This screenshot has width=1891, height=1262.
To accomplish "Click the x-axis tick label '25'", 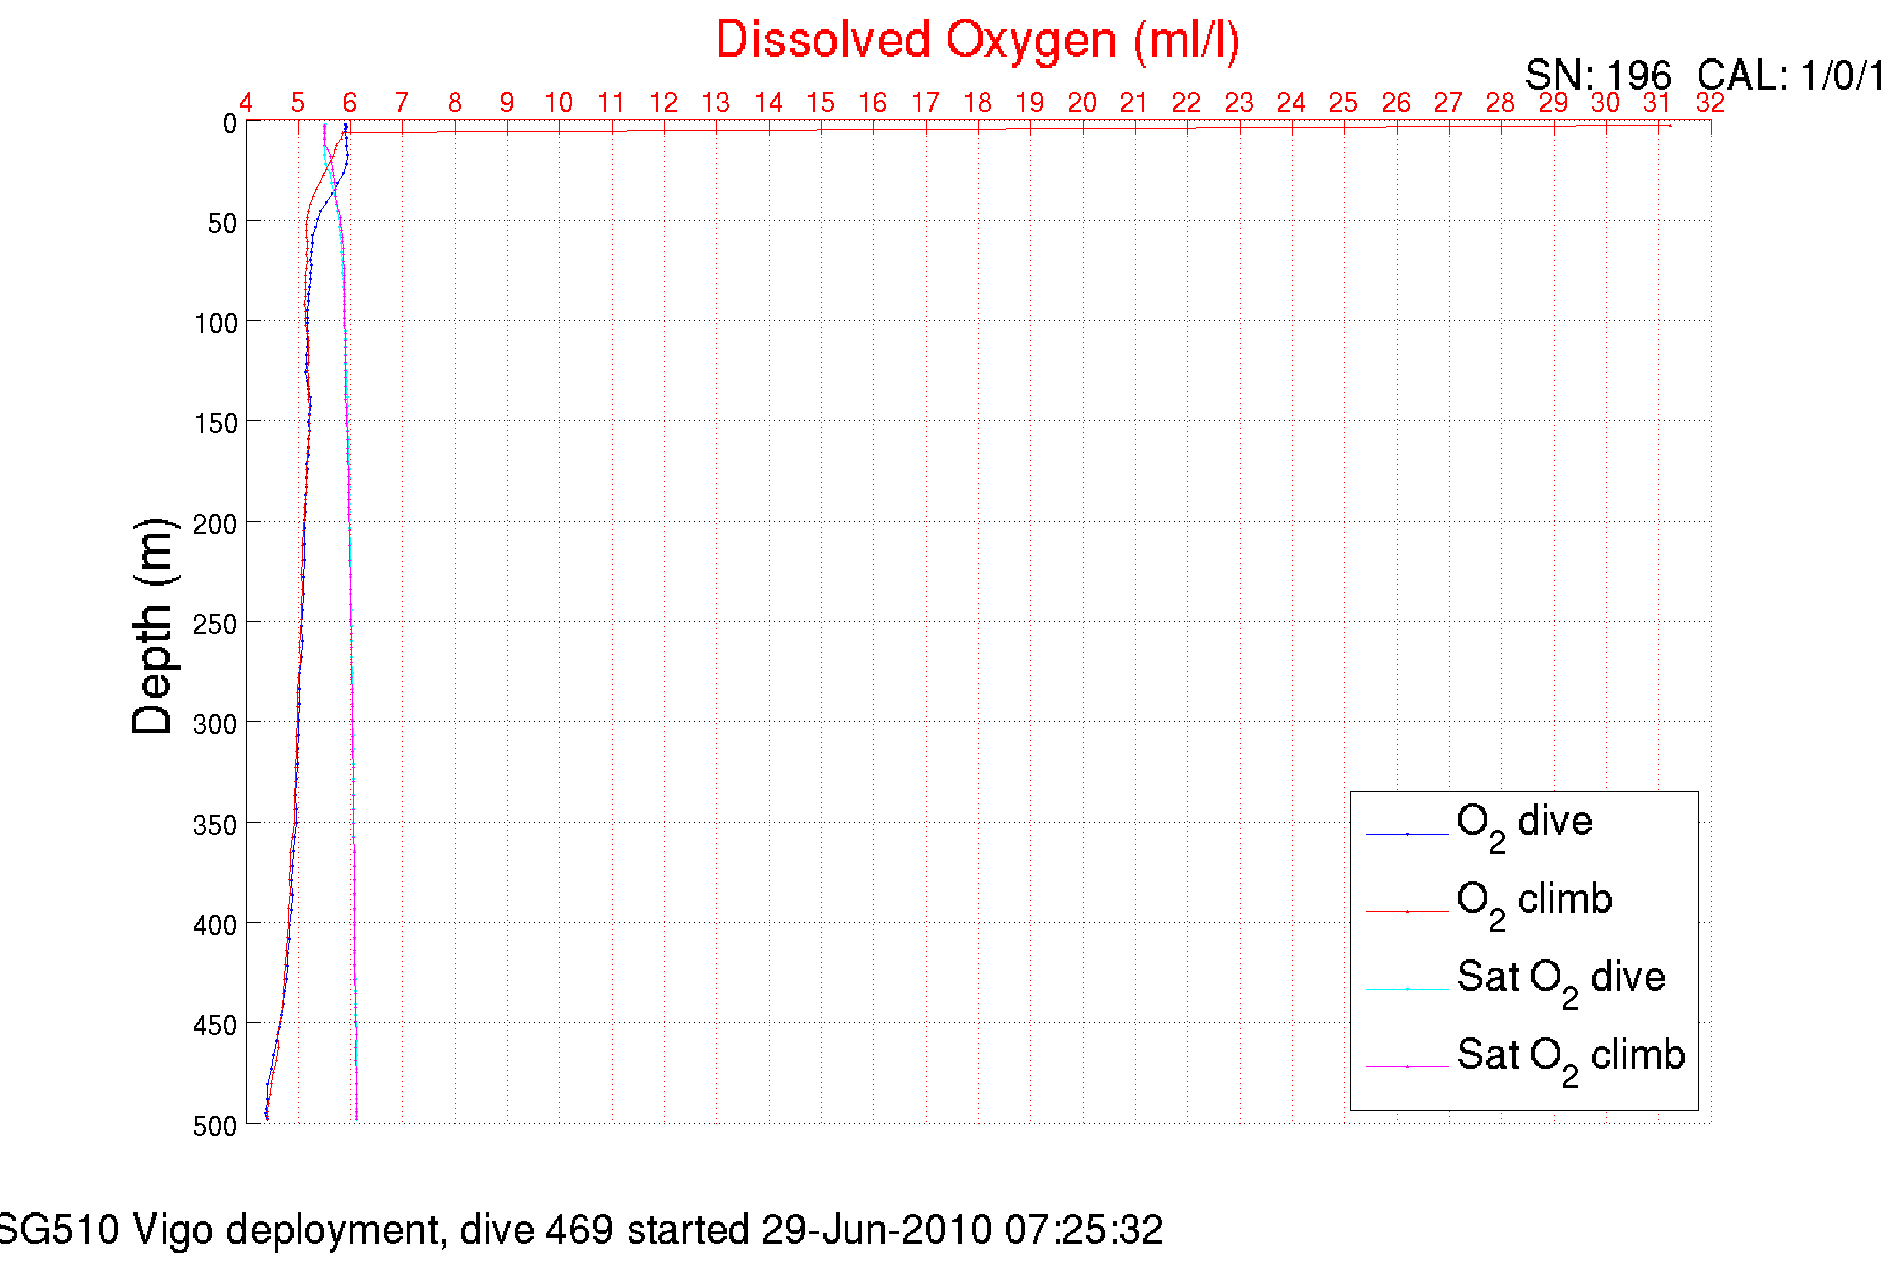I will (1344, 103).
